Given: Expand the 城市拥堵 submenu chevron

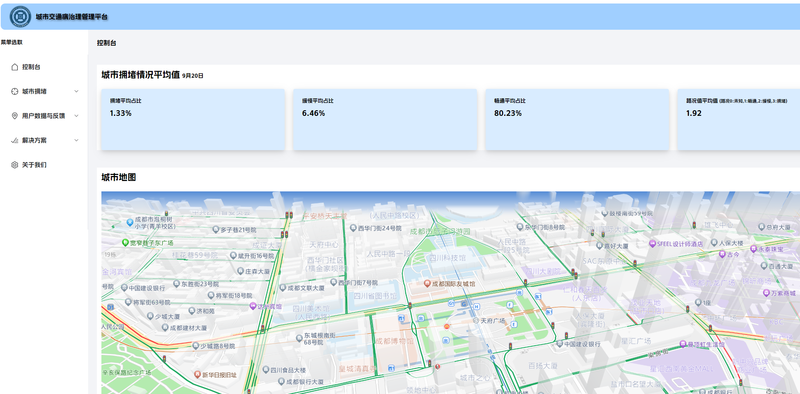Looking at the screenshot, I should click(x=77, y=91).
